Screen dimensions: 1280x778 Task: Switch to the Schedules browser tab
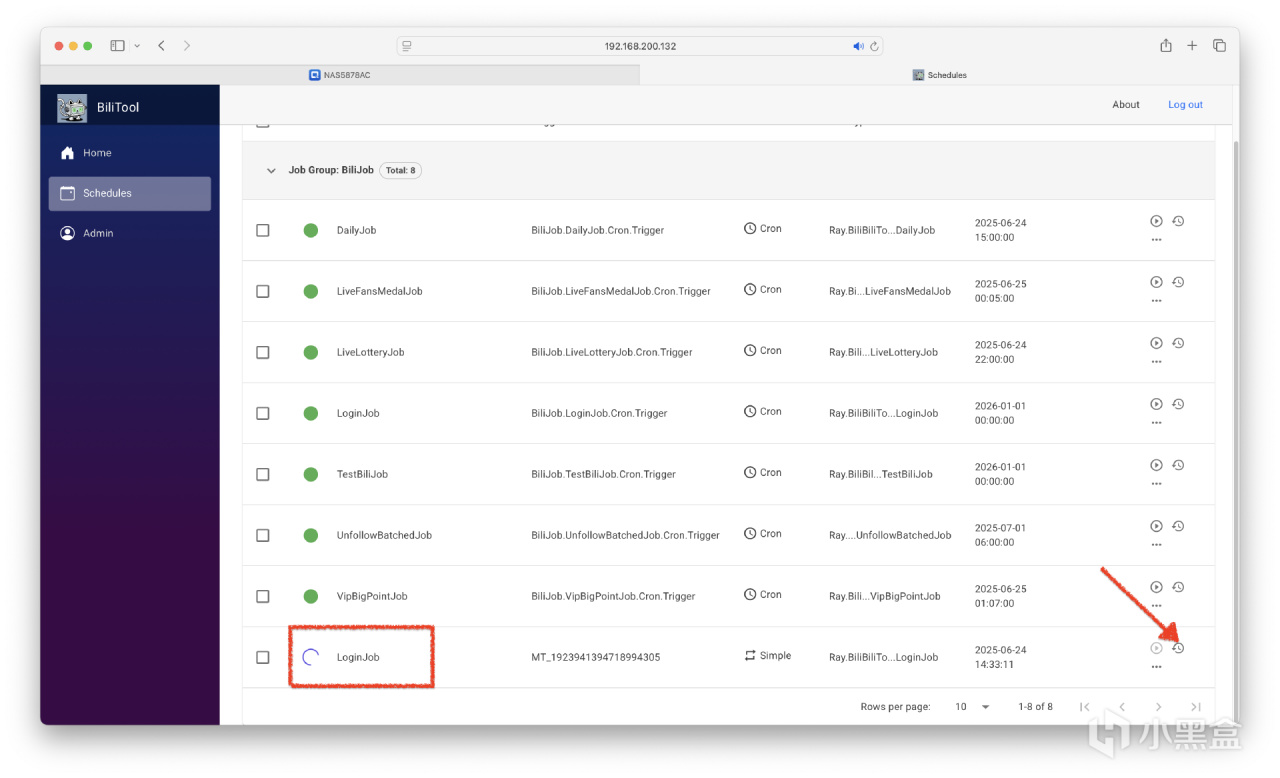(939, 75)
